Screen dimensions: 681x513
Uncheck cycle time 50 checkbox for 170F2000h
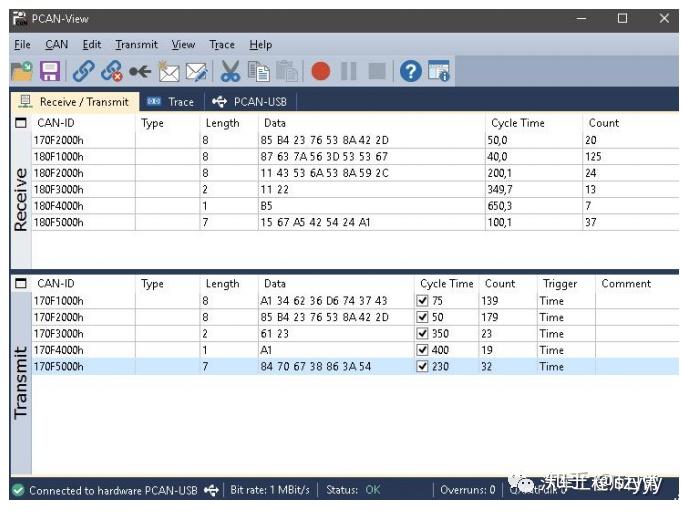[422, 317]
